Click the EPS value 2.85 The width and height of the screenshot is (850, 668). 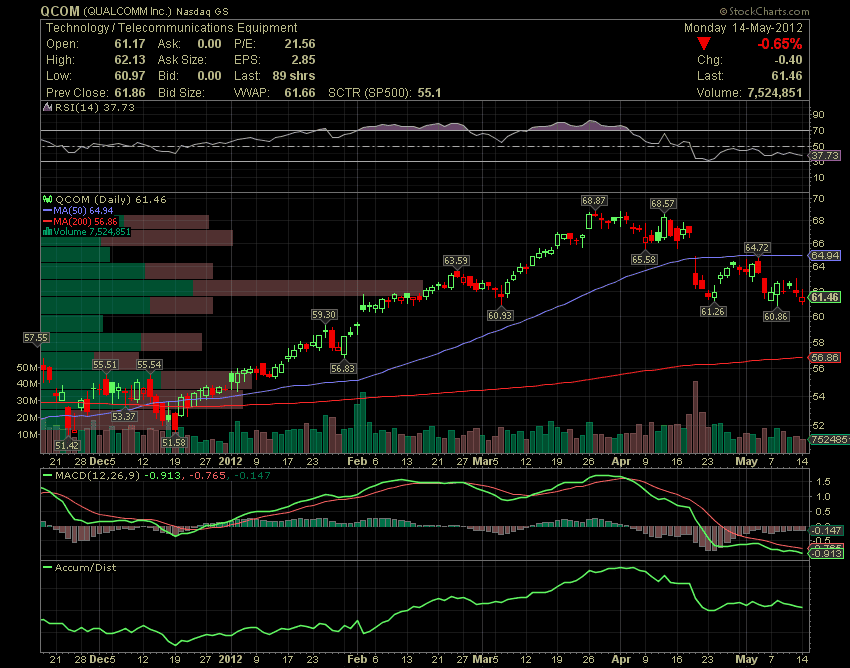(304, 60)
